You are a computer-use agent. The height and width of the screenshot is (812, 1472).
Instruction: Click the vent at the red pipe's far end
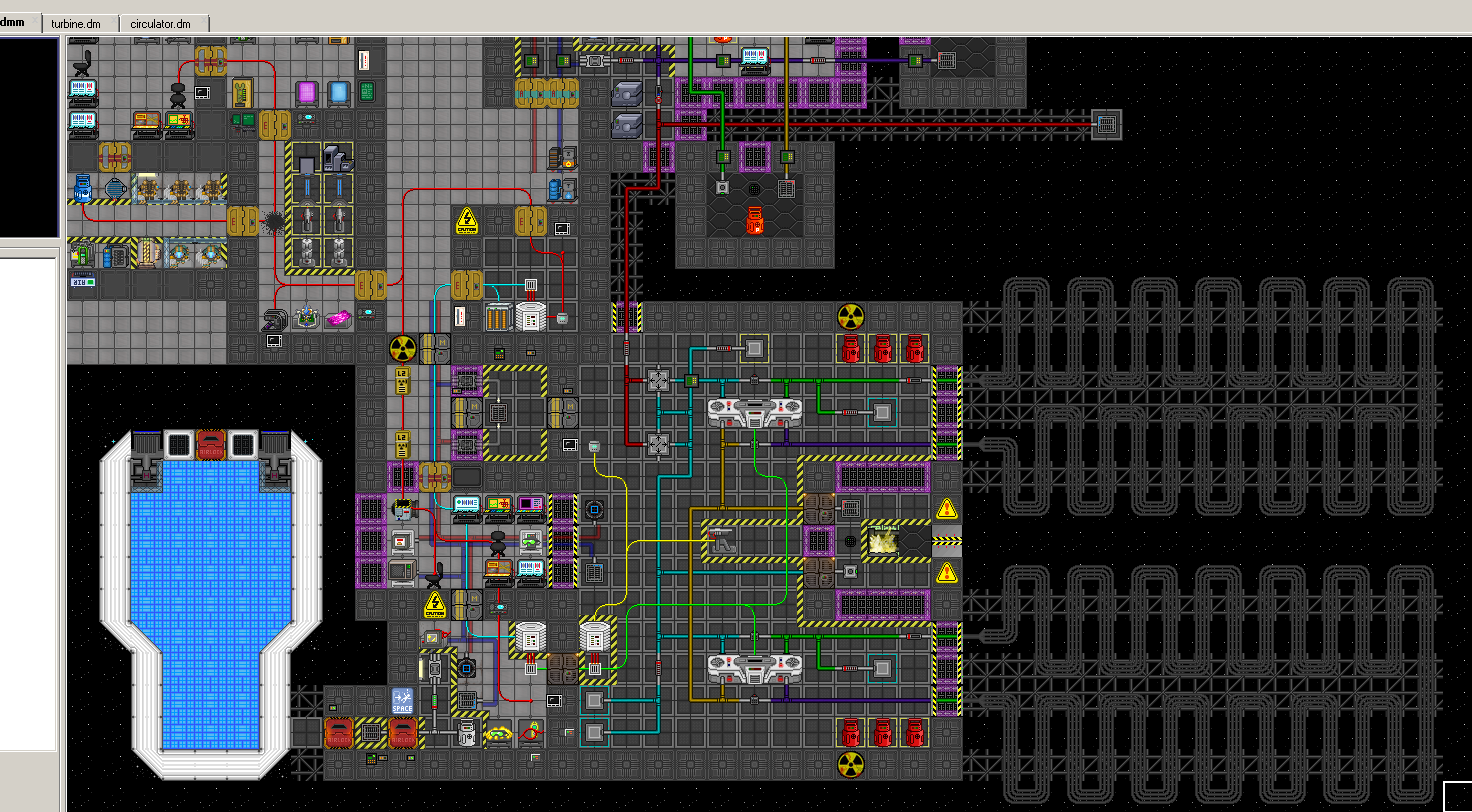click(1107, 125)
